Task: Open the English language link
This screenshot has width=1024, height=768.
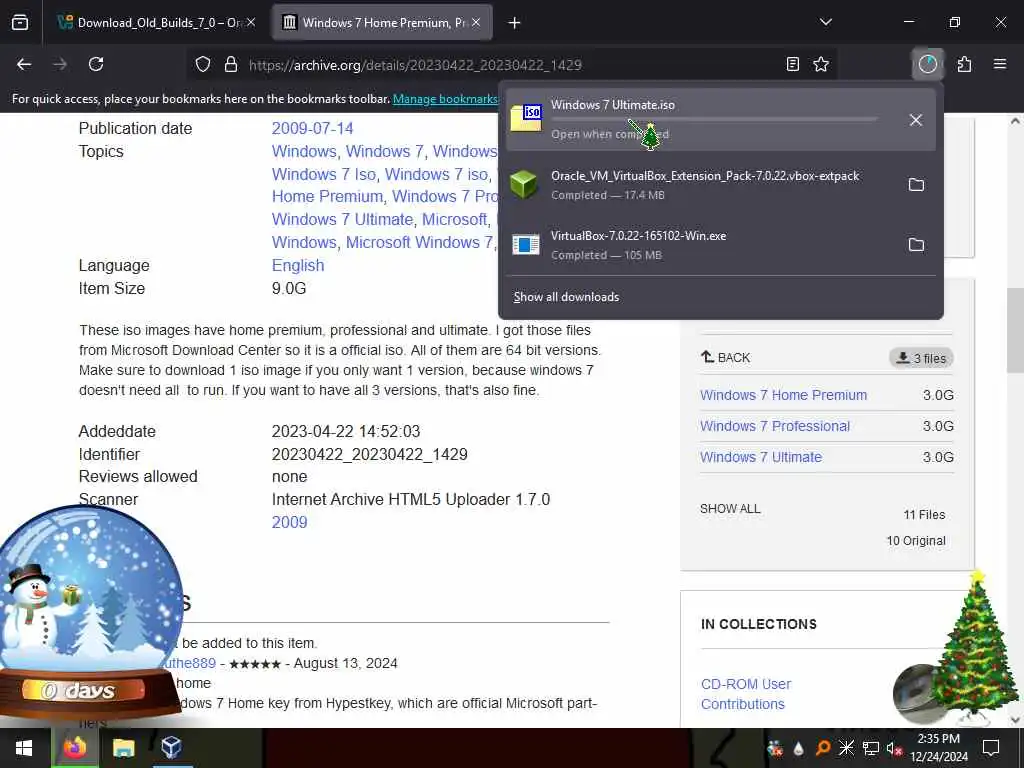Action: pos(298,266)
